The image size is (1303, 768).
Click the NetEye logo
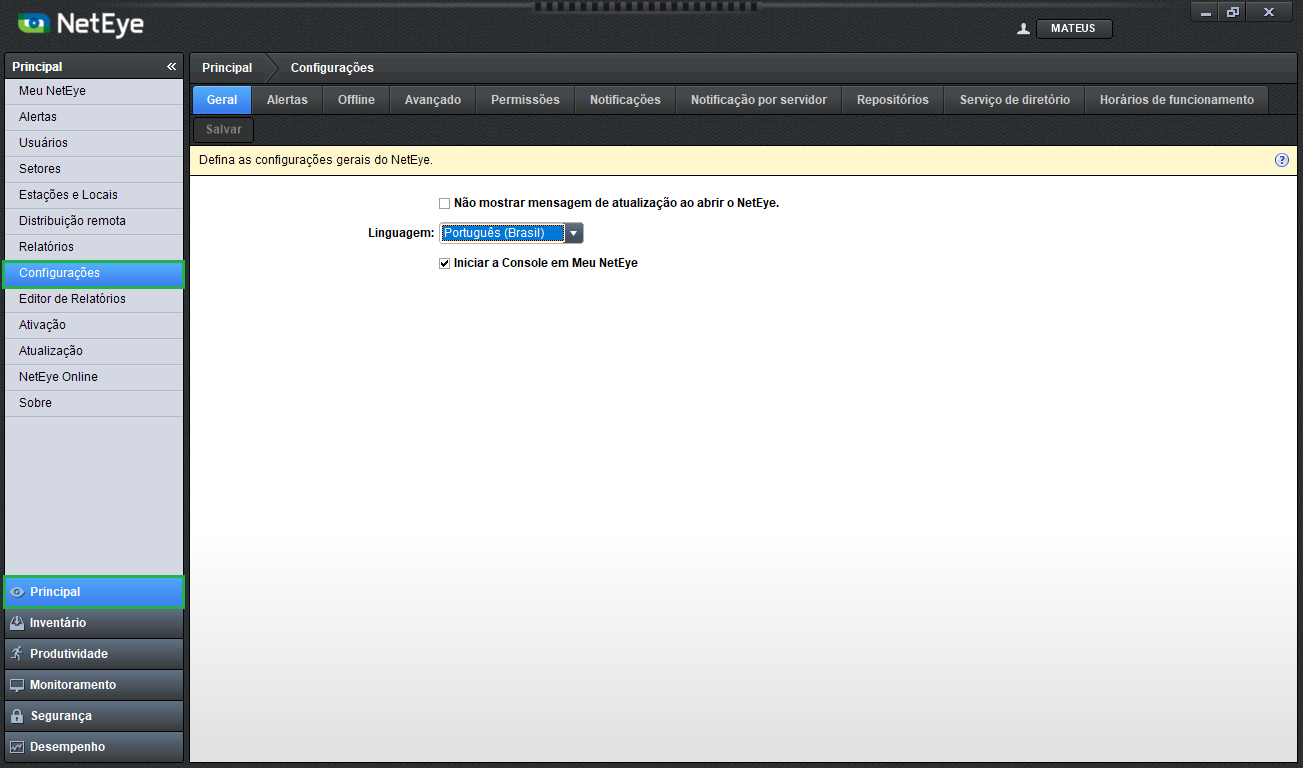coord(81,23)
